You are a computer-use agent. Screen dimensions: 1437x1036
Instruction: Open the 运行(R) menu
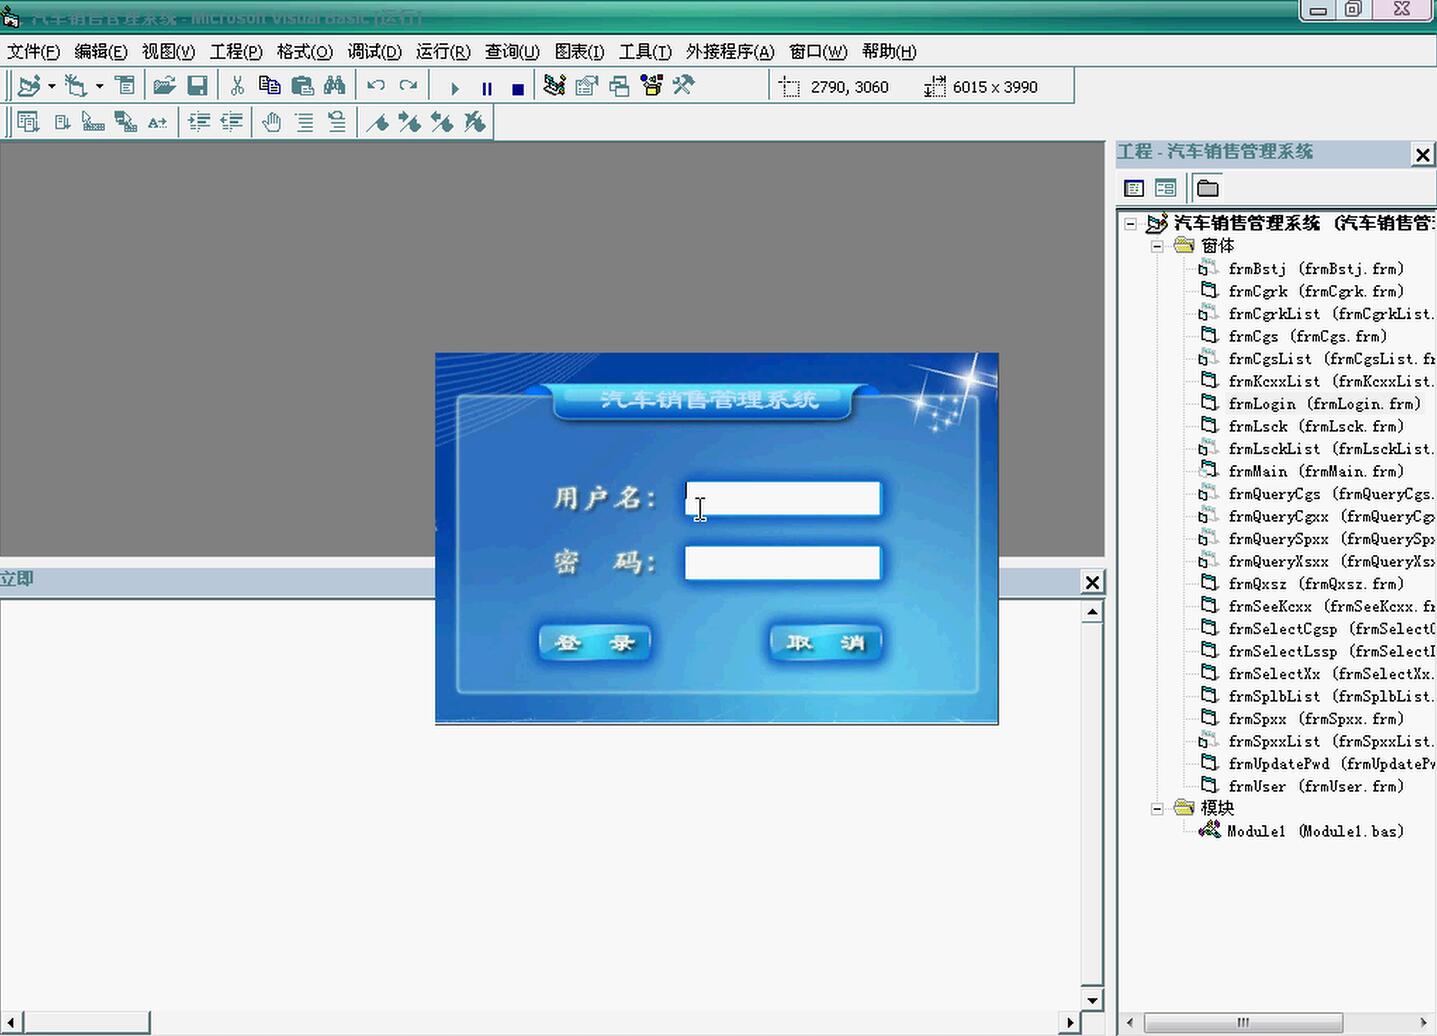pyautogui.click(x=443, y=52)
